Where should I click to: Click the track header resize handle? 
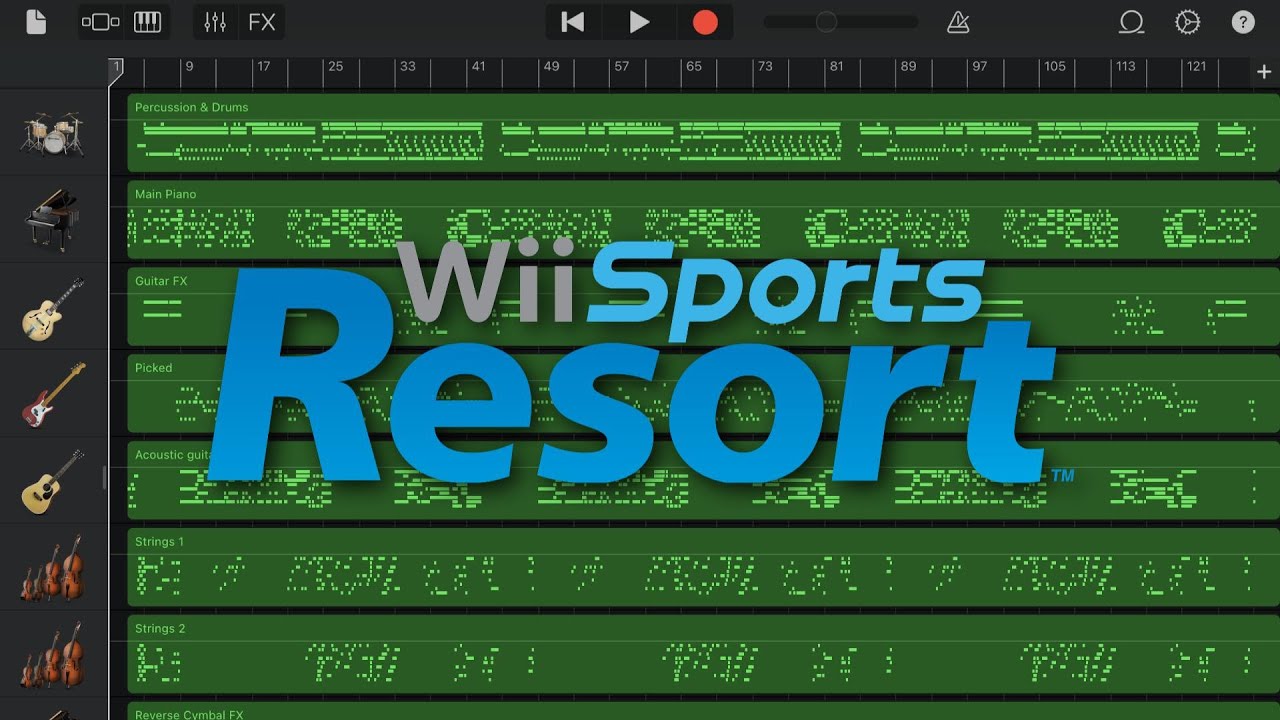coord(104,478)
